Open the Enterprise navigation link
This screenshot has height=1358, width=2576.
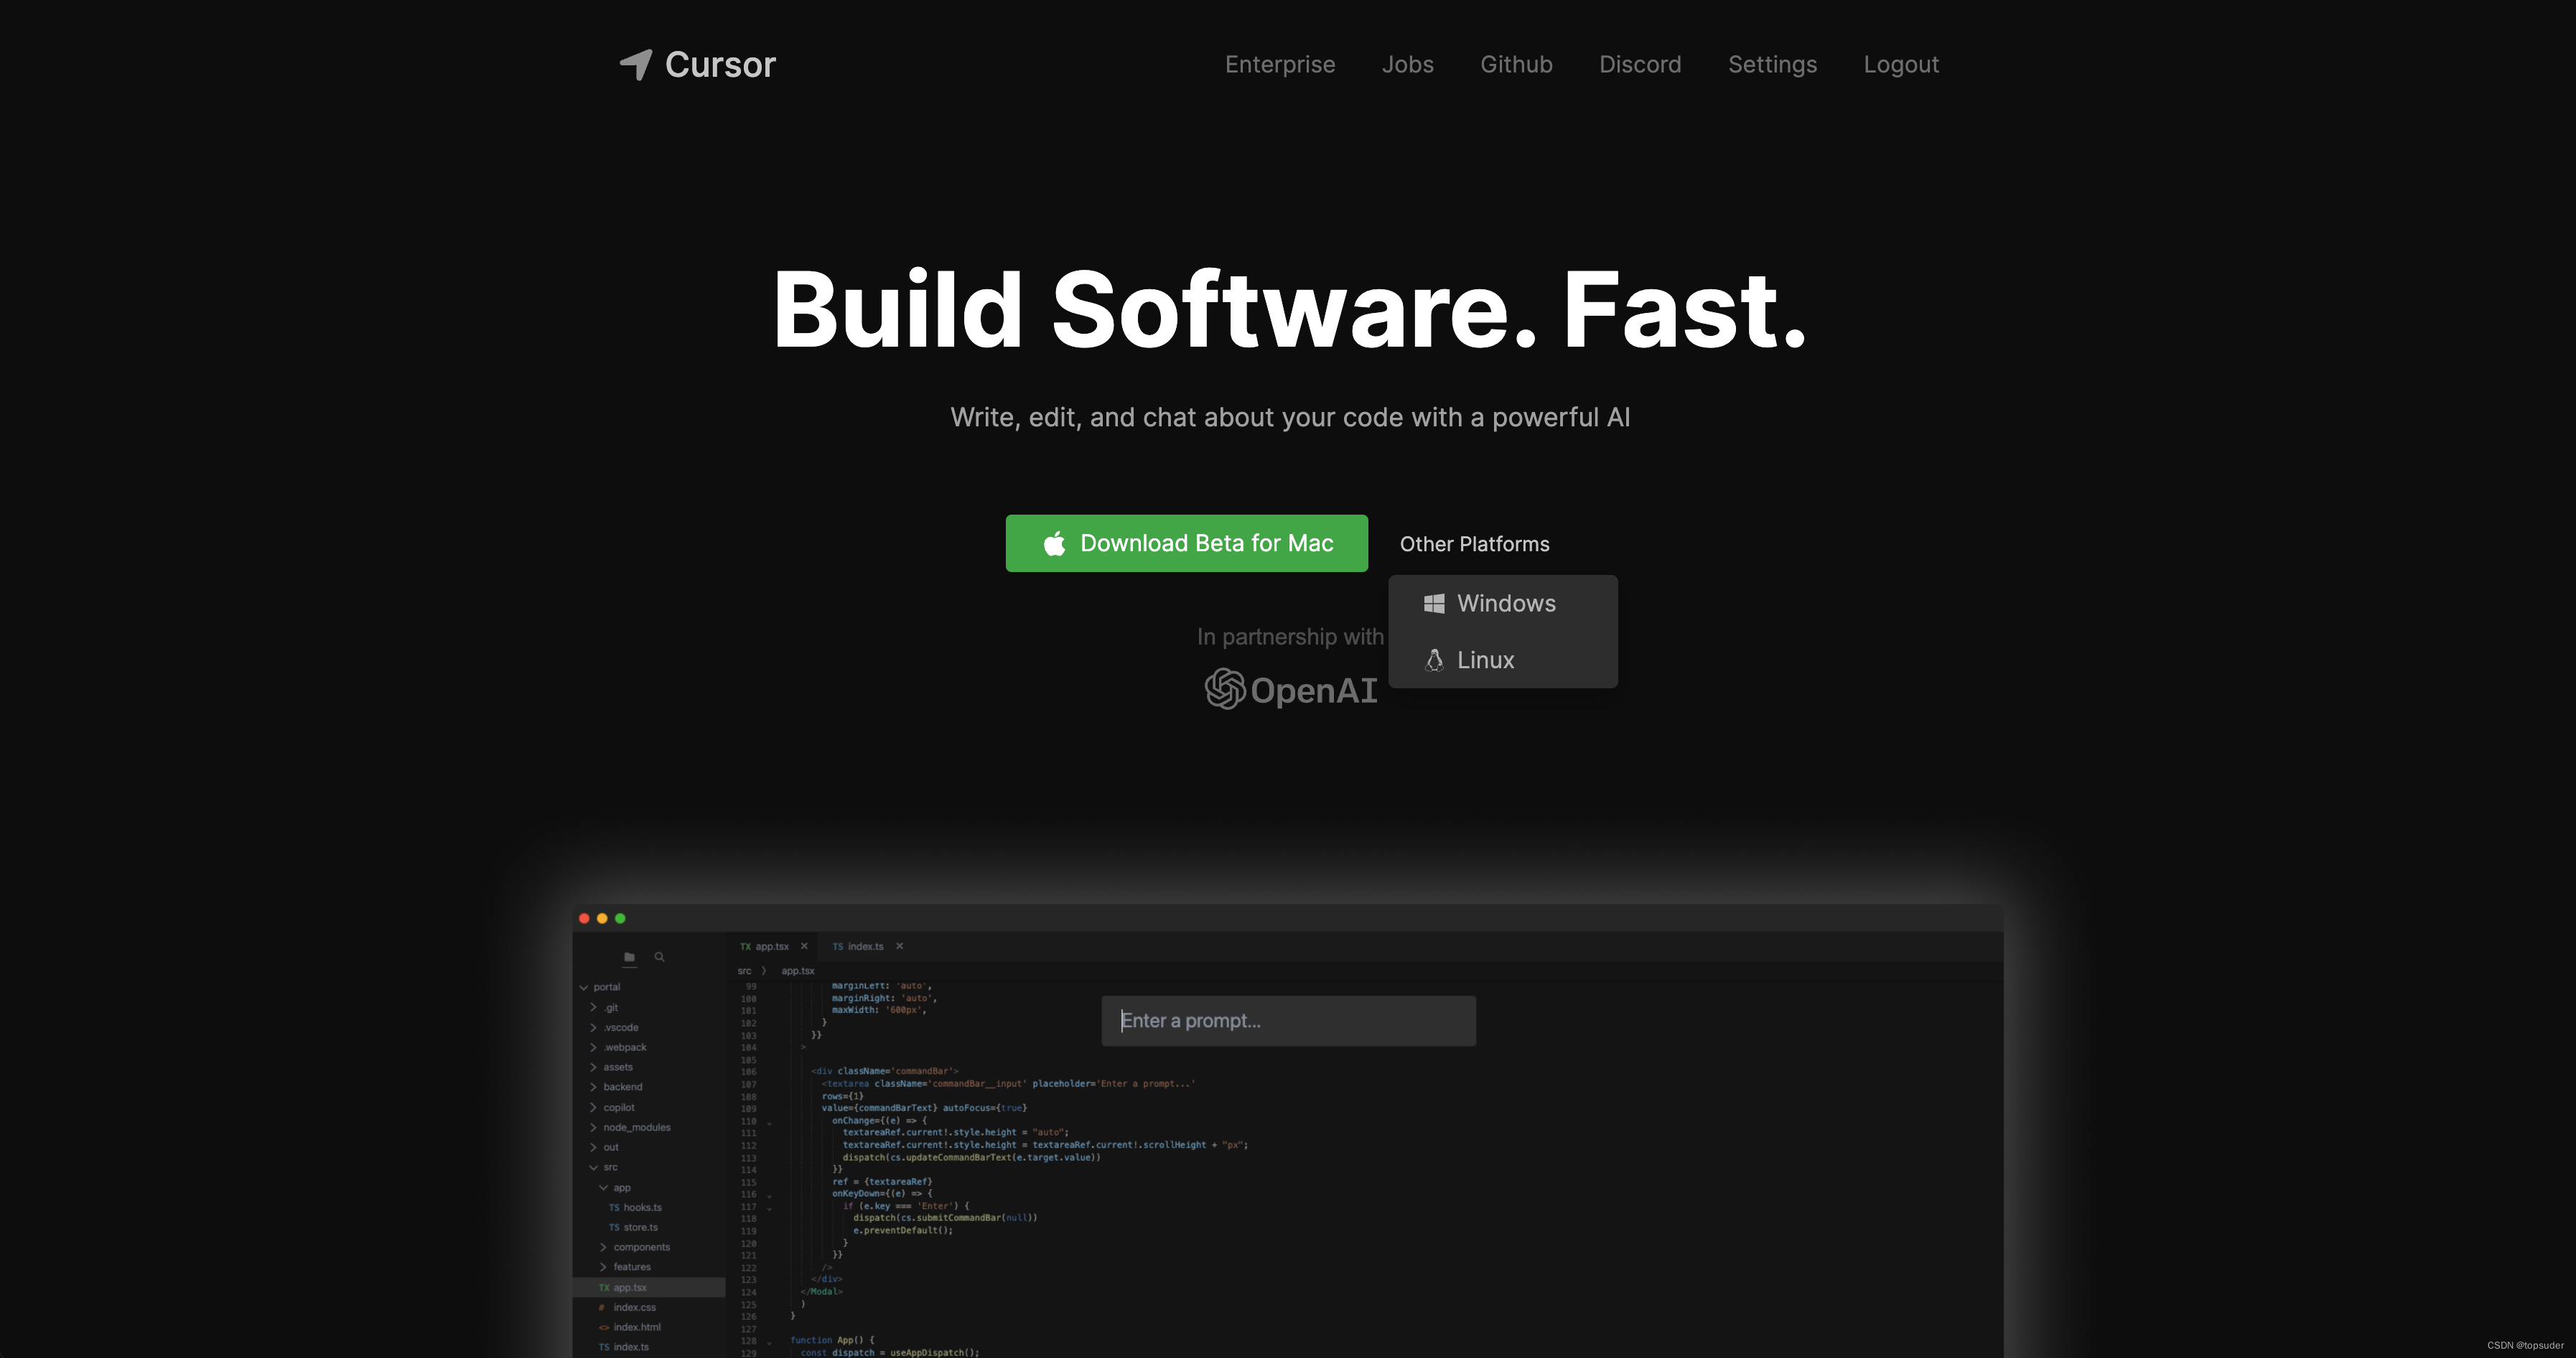pyautogui.click(x=1279, y=64)
